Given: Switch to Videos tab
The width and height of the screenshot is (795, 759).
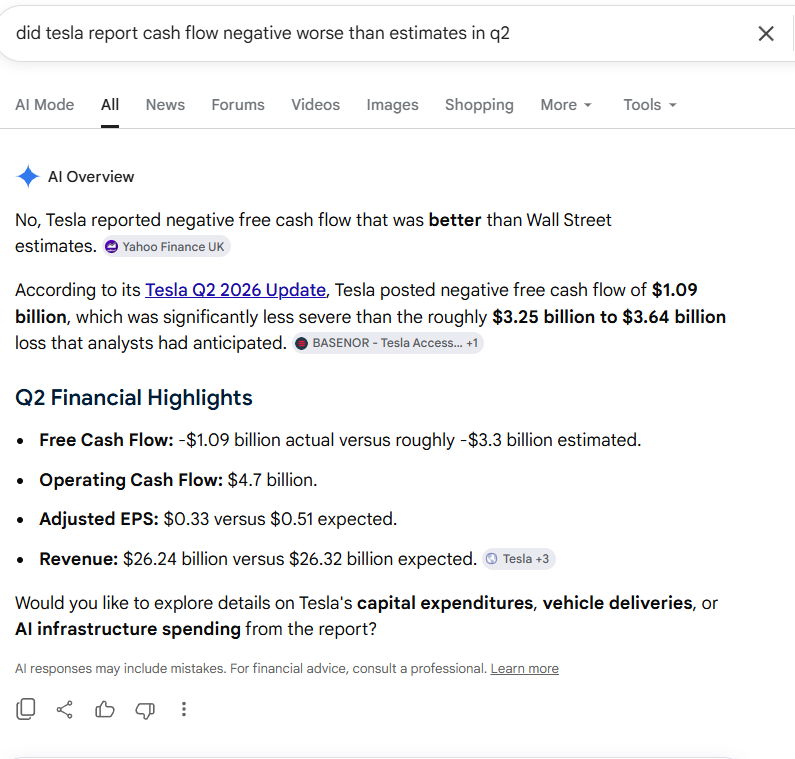Looking at the screenshot, I should [315, 104].
